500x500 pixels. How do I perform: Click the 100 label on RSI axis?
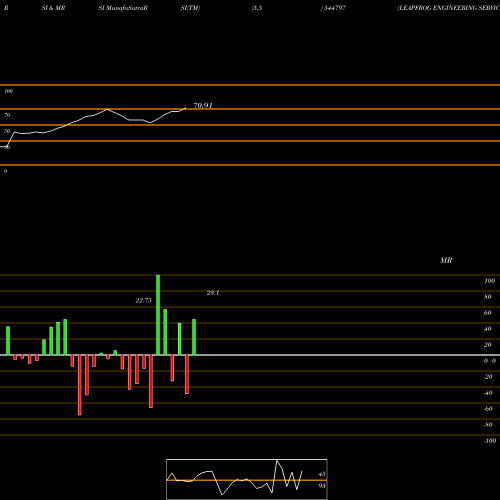[9, 91]
